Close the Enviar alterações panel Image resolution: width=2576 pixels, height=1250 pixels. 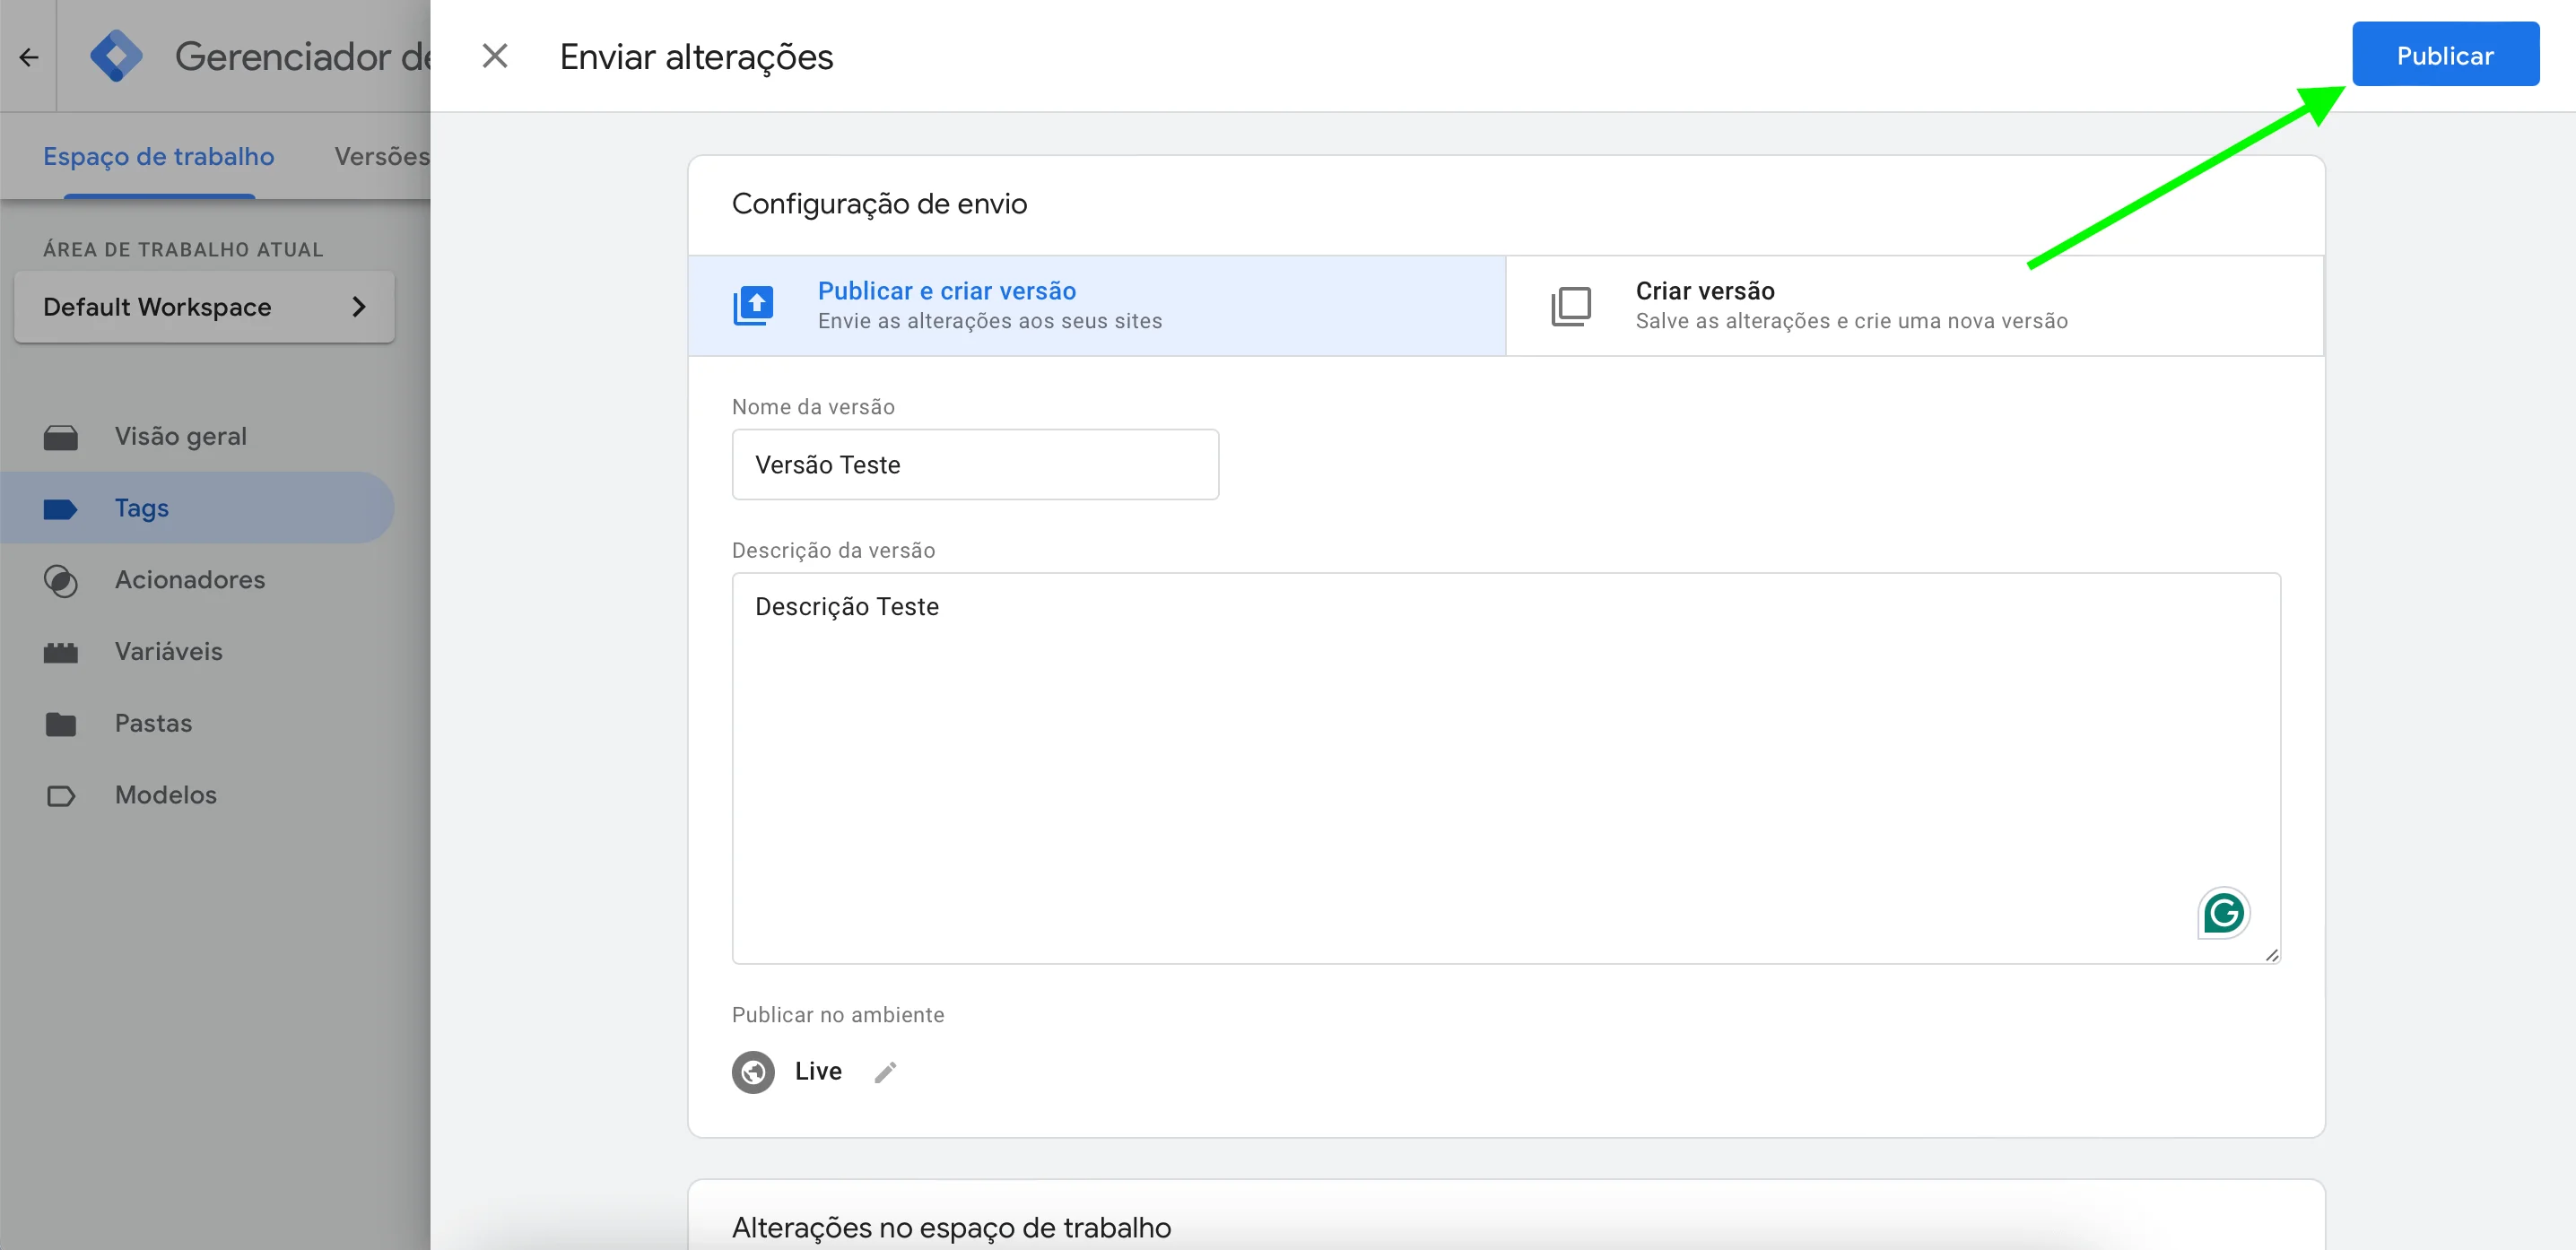click(x=495, y=56)
